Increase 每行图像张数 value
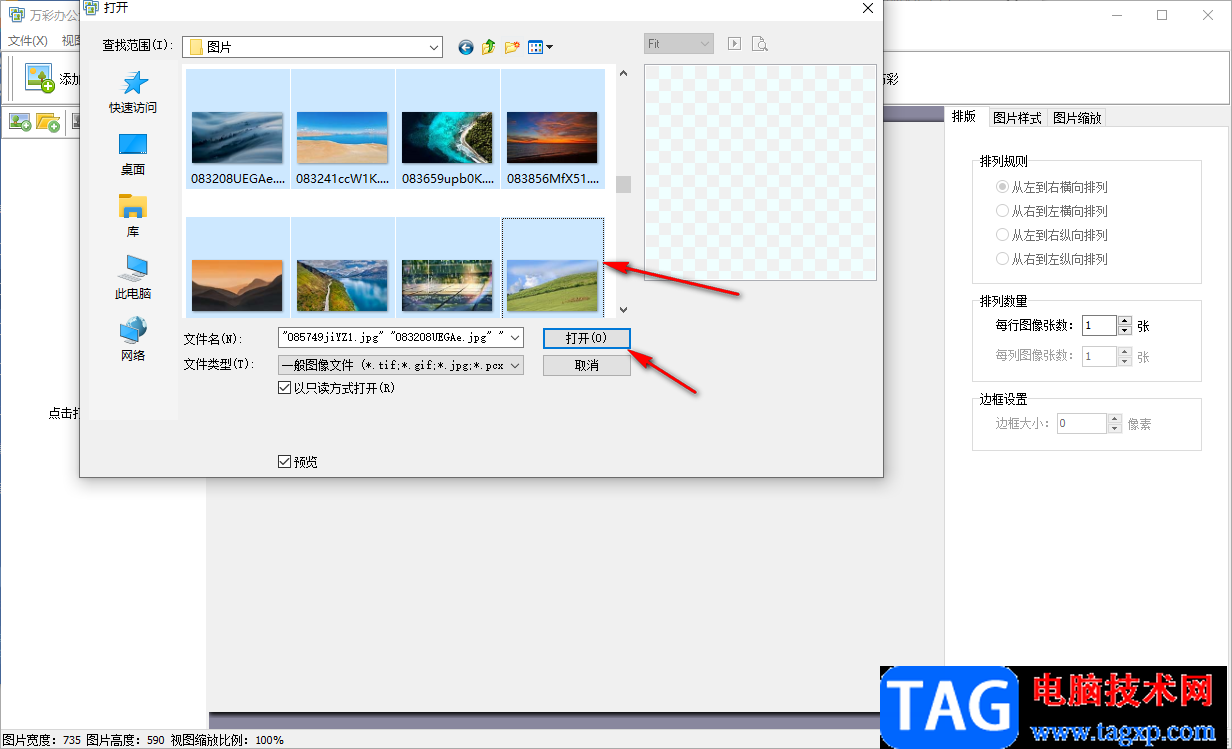This screenshot has height=749, width=1232. [x=1125, y=320]
